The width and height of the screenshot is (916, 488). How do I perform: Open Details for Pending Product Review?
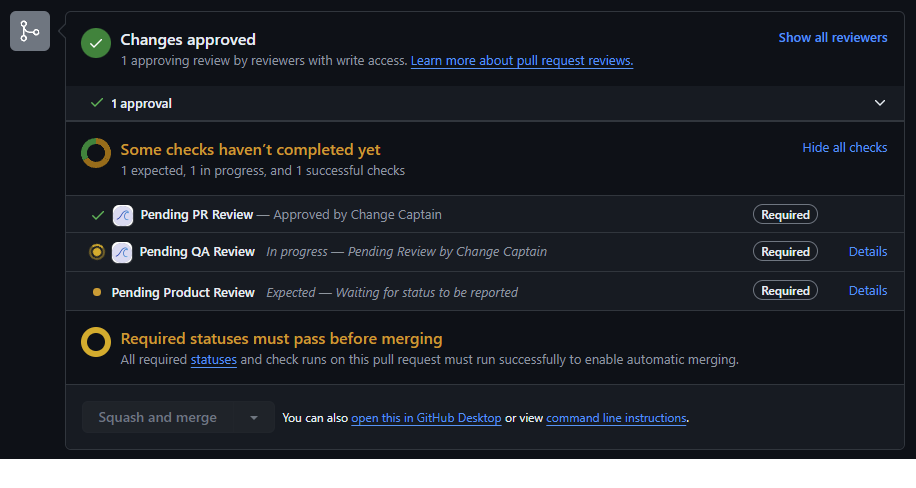click(867, 291)
